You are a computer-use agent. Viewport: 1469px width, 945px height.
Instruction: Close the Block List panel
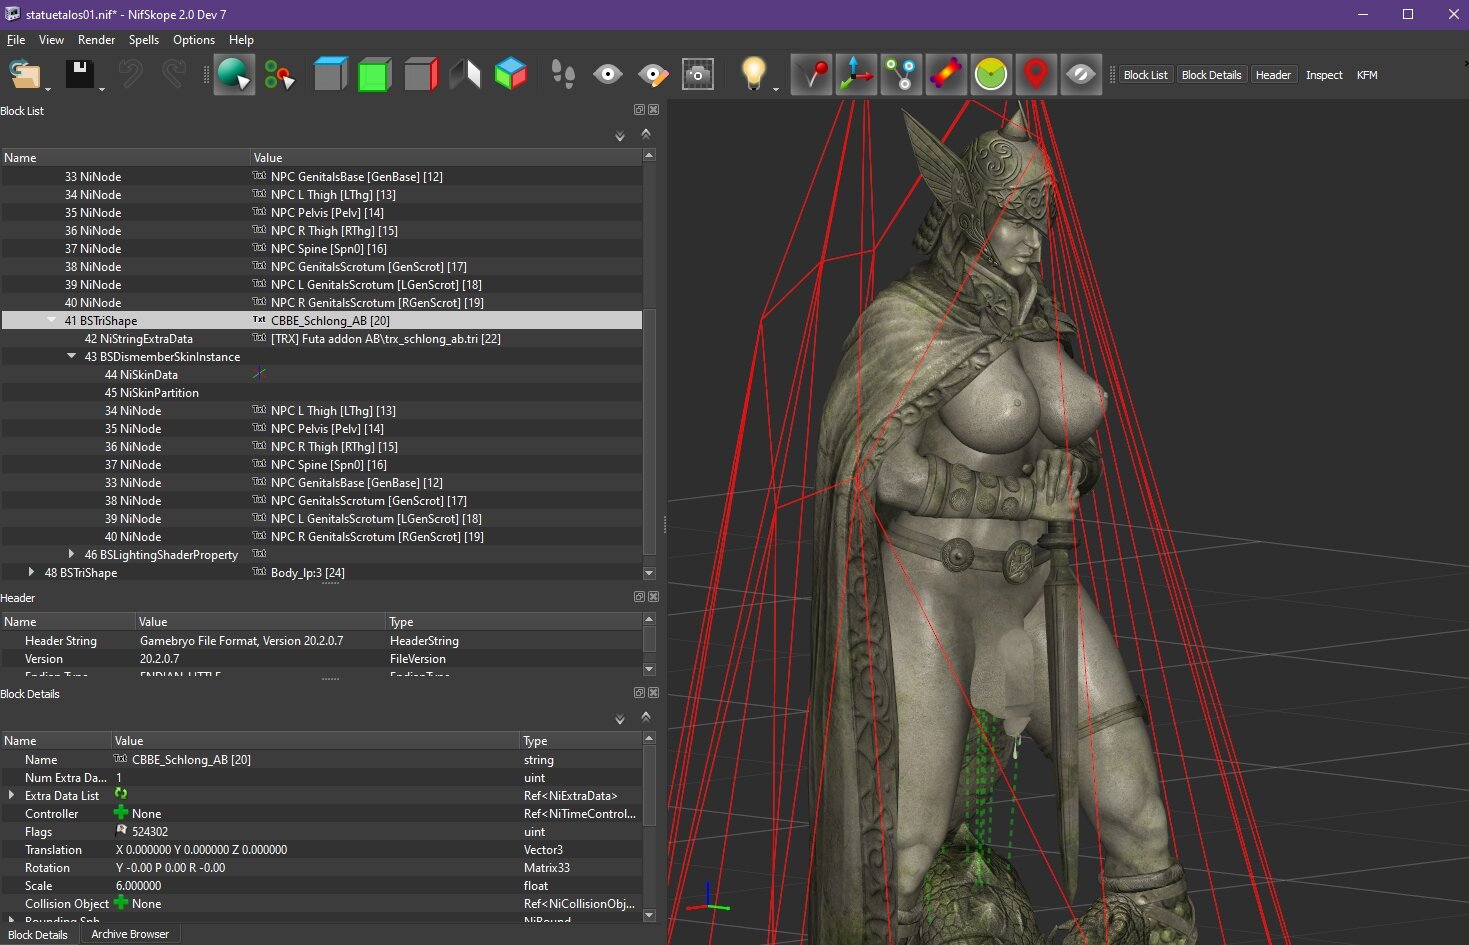(x=653, y=110)
